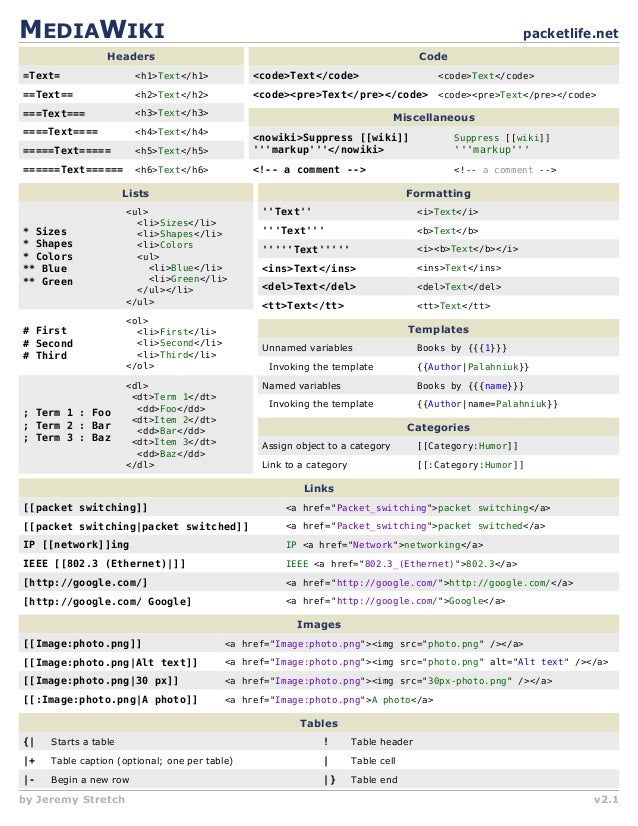
Task: Click the 'IEEE [[802.3 (Ethernet)|]]' example
Action: click(104, 564)
